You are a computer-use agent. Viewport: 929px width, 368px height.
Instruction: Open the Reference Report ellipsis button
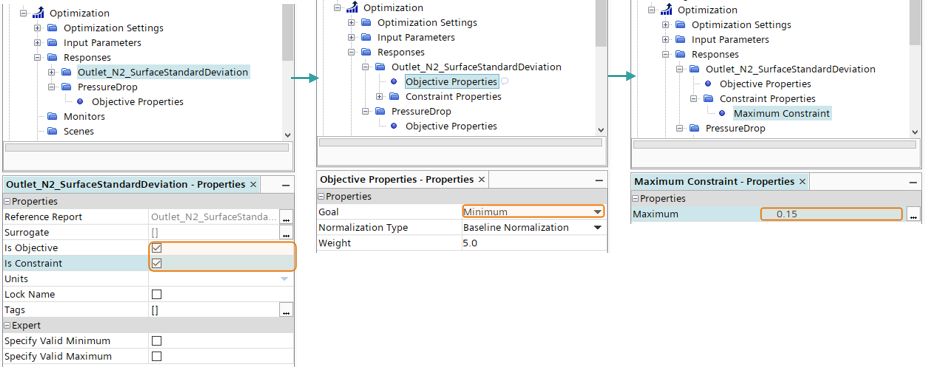(x=287, y=217)
